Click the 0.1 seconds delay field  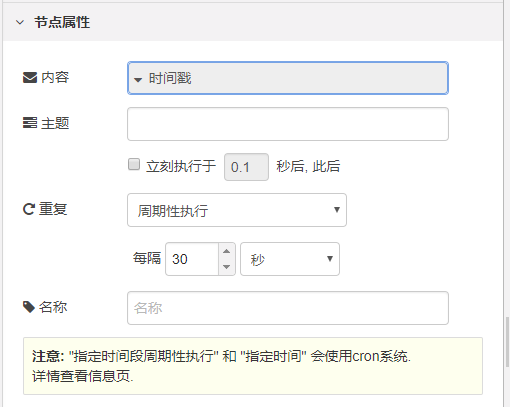(246, 167)
